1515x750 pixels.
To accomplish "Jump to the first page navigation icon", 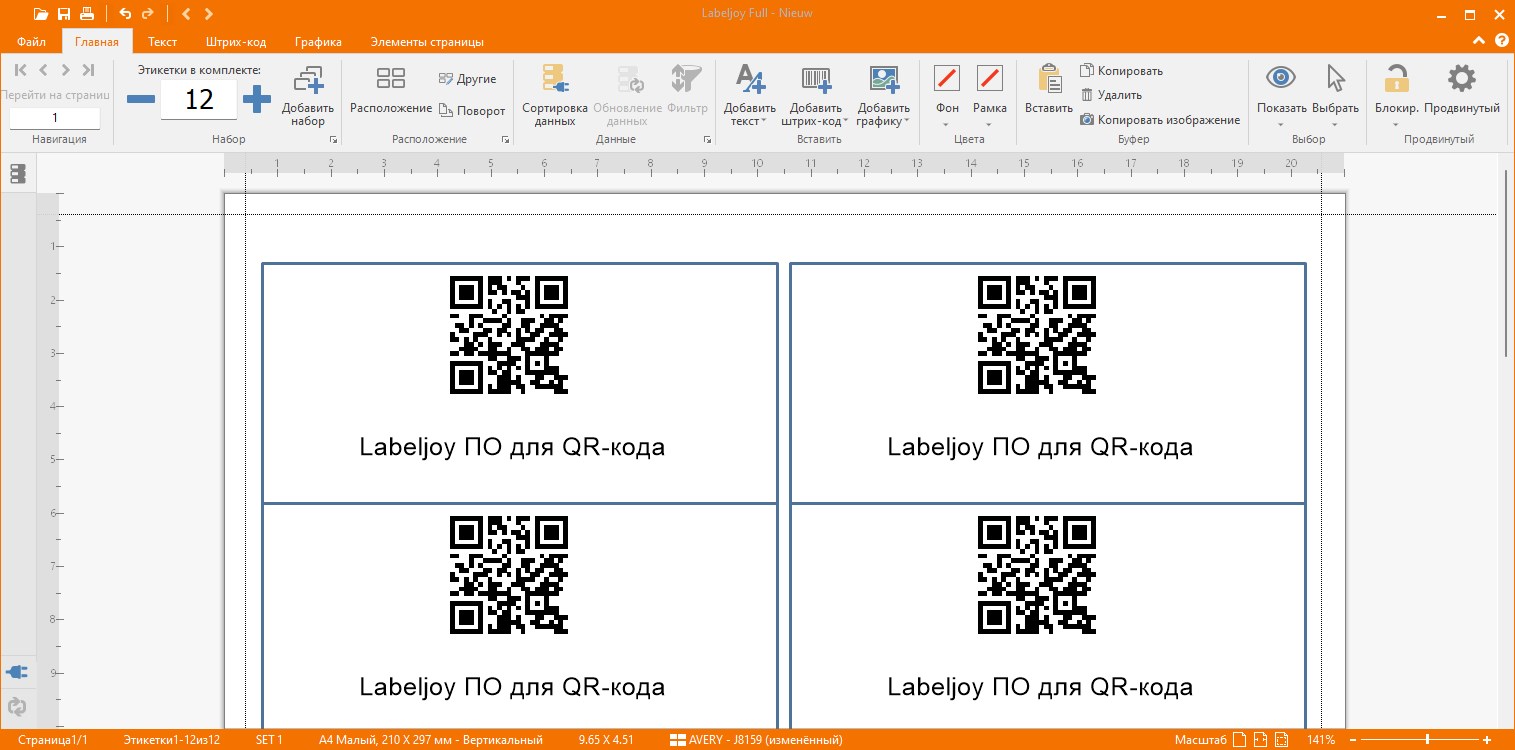I will [x=21, y=70].
